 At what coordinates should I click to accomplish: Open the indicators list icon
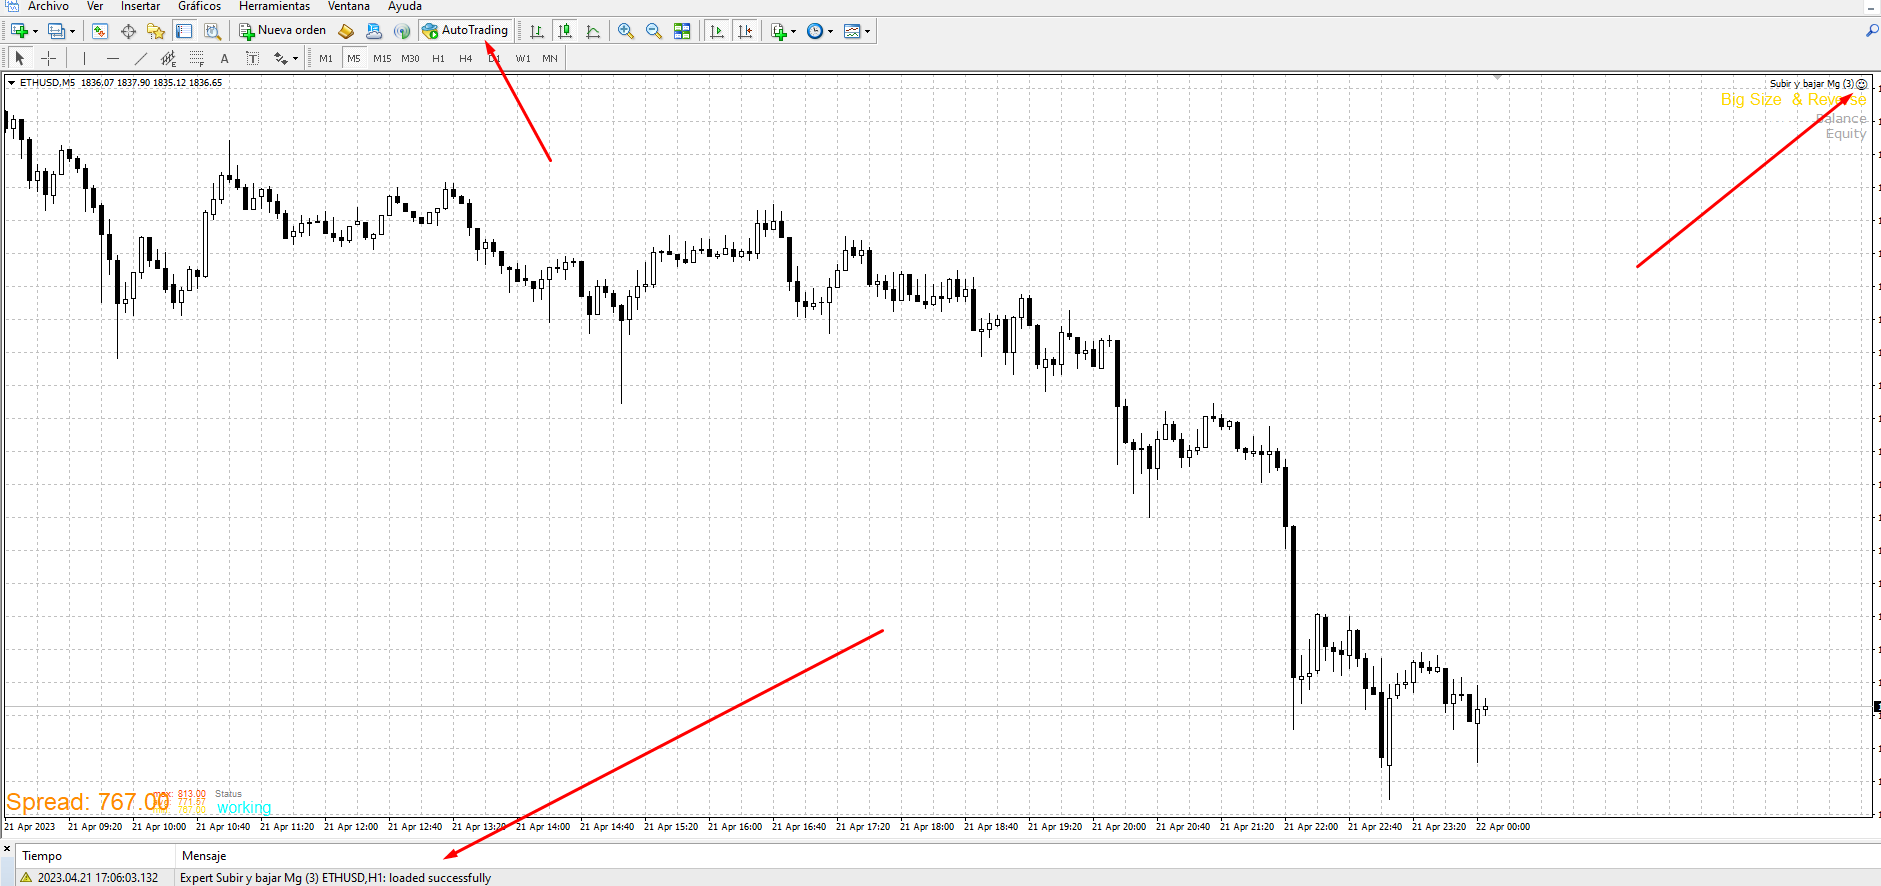pos(779,31)
